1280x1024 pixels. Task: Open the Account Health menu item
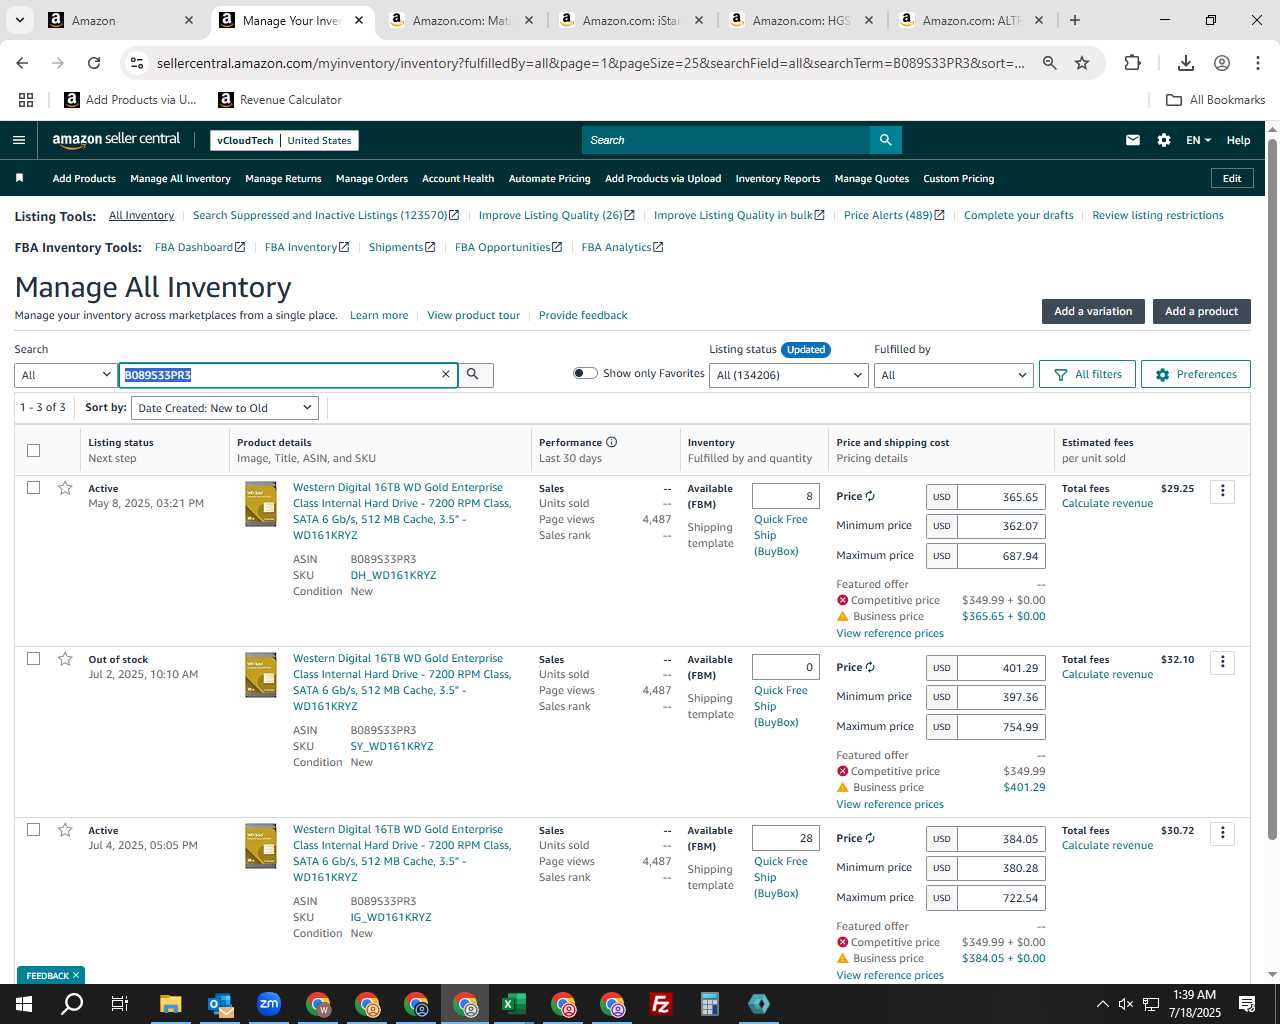pos(458,179)
